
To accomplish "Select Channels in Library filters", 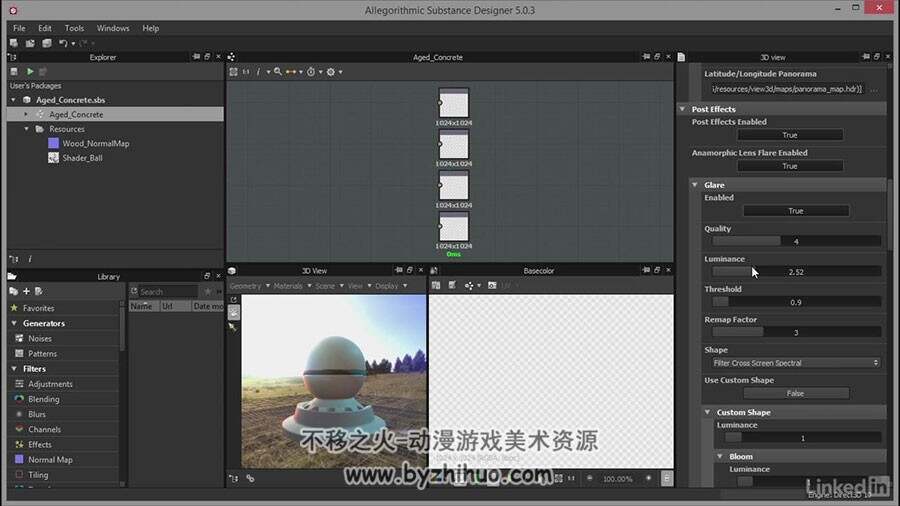I will [45, 429].
